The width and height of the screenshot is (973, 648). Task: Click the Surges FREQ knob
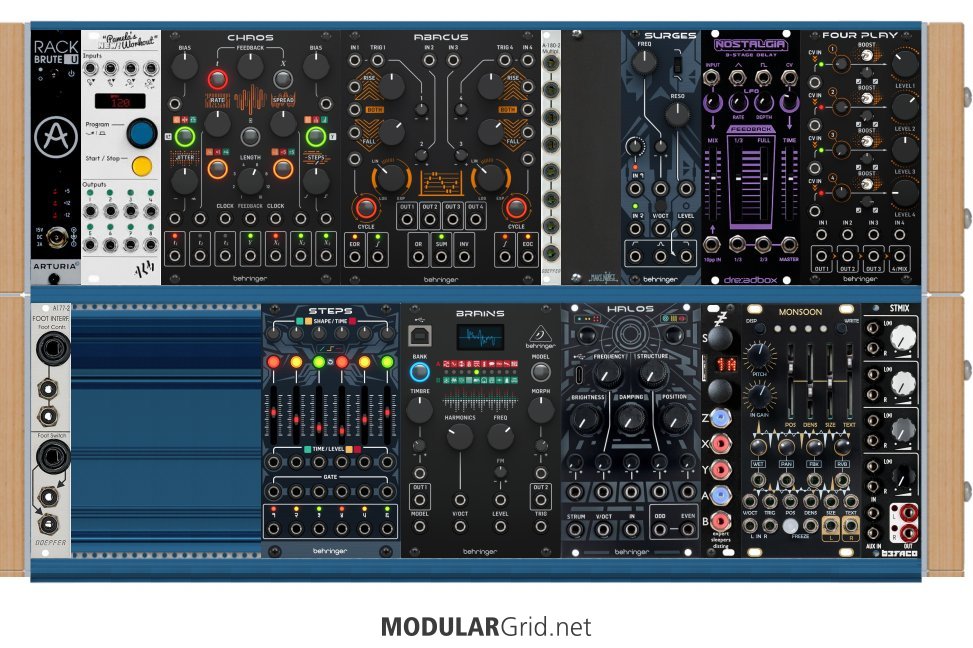[644, 62]
